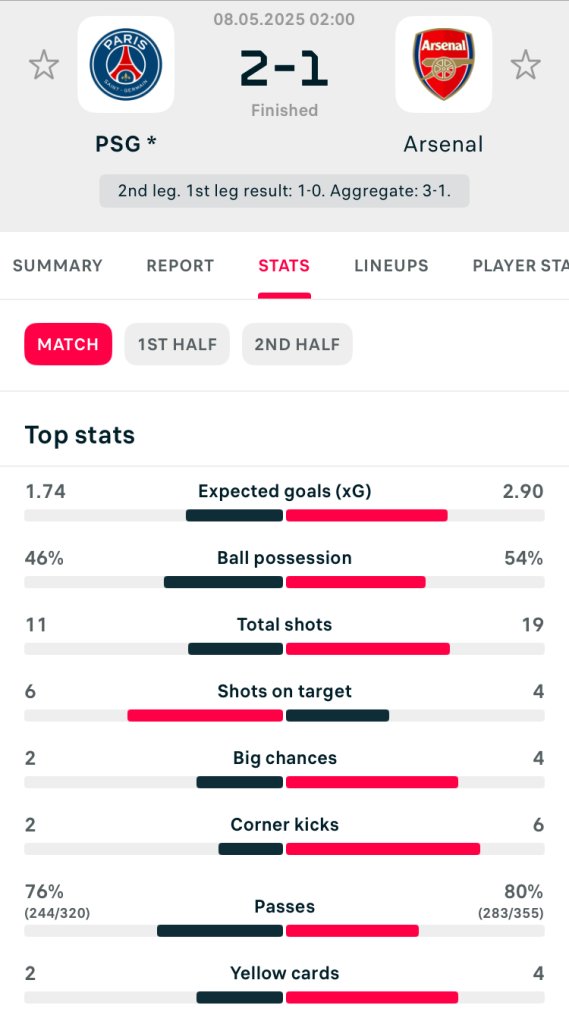Tap the aggregate result info banner

tap(284, 191)
